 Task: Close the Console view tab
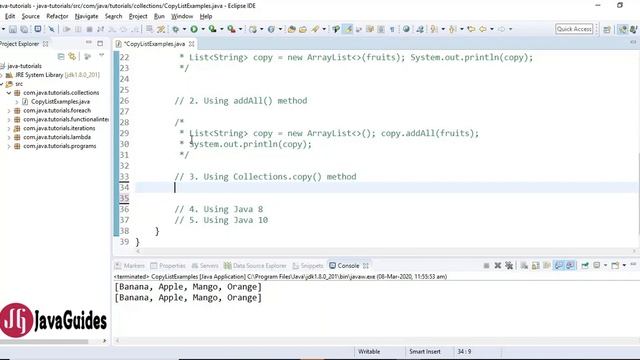pos(366,266)
